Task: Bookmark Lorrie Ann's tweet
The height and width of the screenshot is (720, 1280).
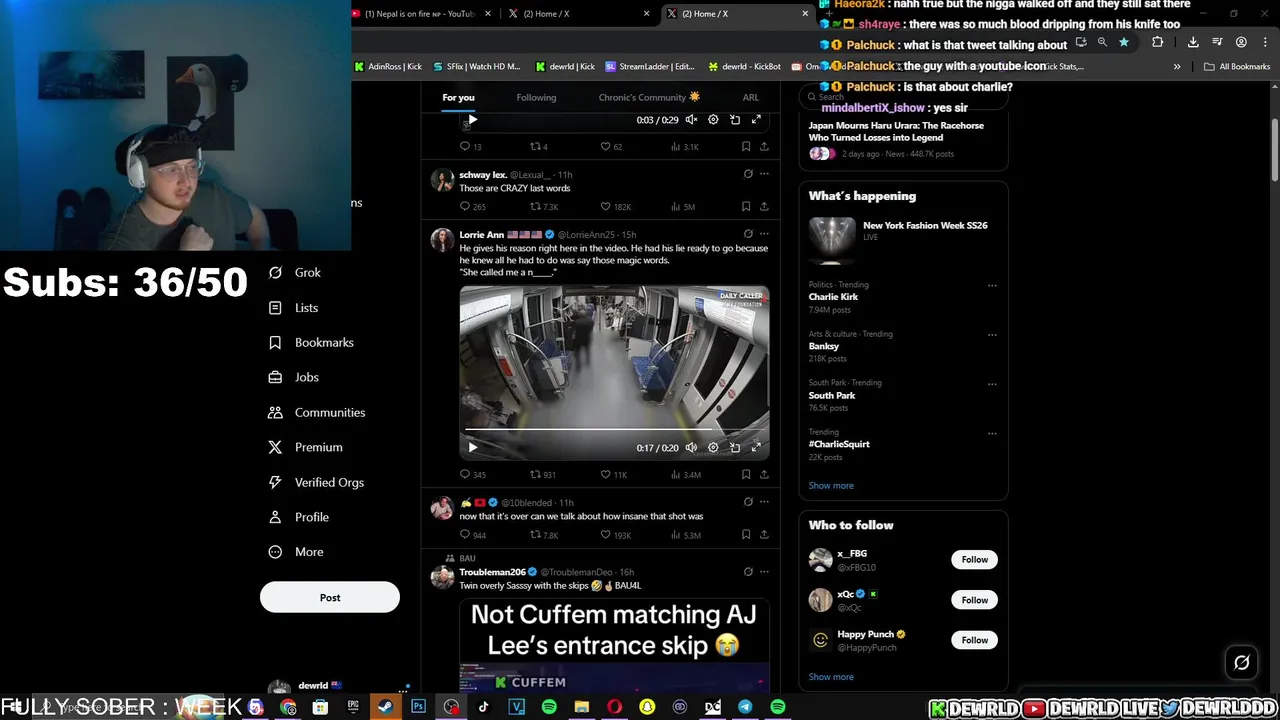Action: 746,475
